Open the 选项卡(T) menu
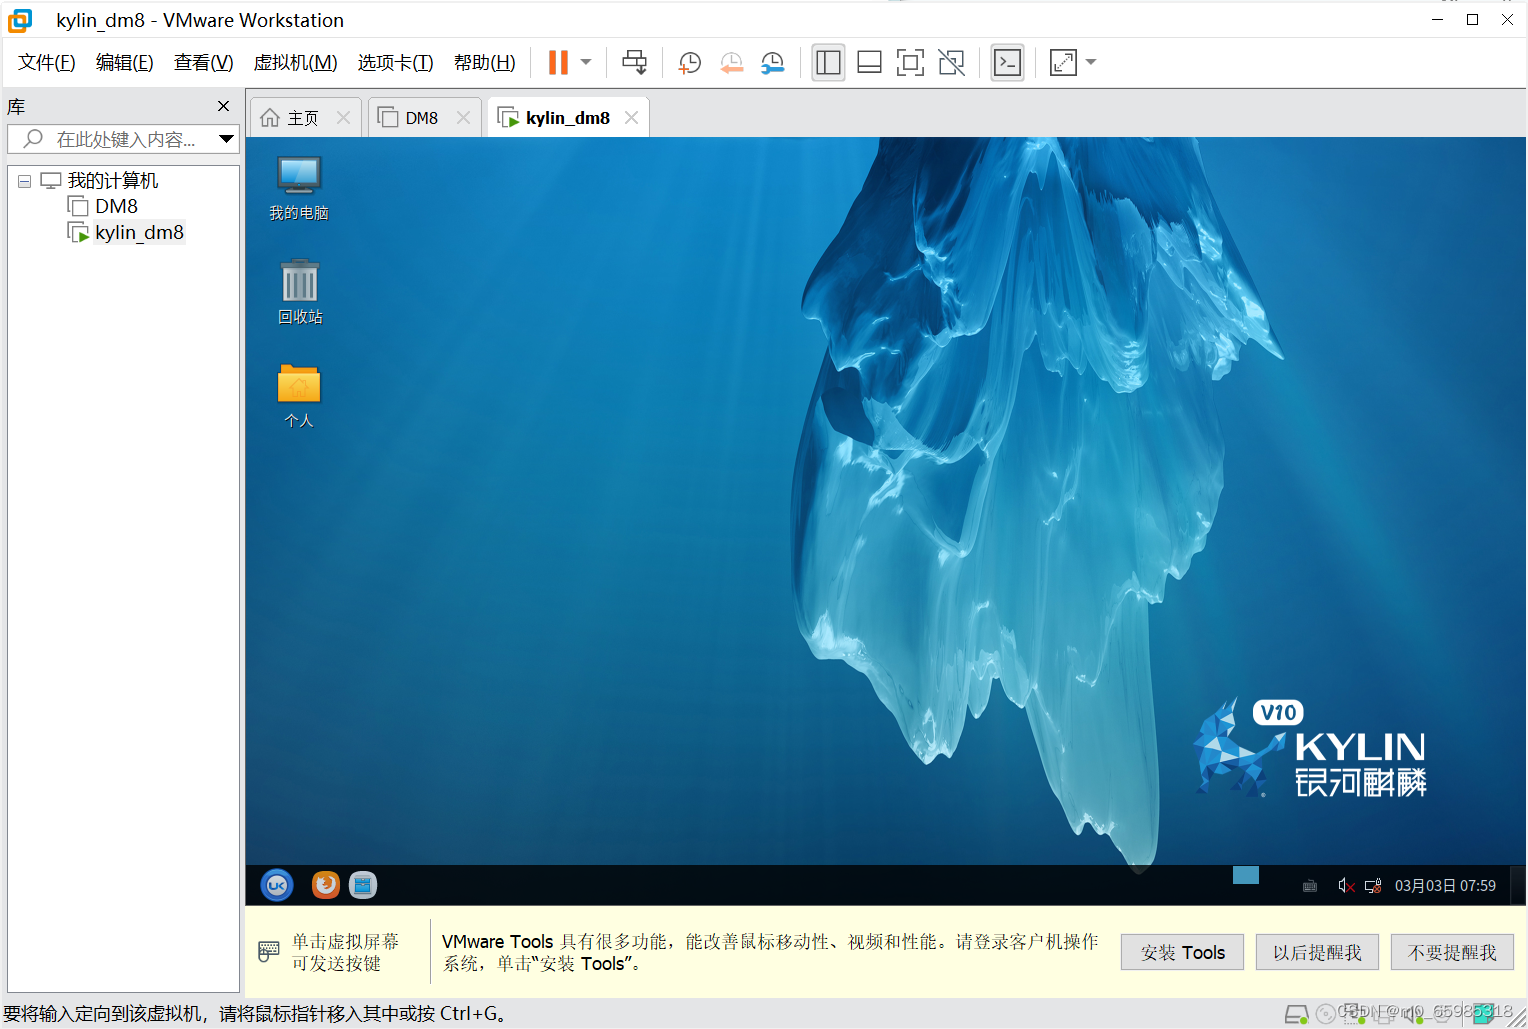Viewport: 1528px width, 1029px height. [395, 62]
